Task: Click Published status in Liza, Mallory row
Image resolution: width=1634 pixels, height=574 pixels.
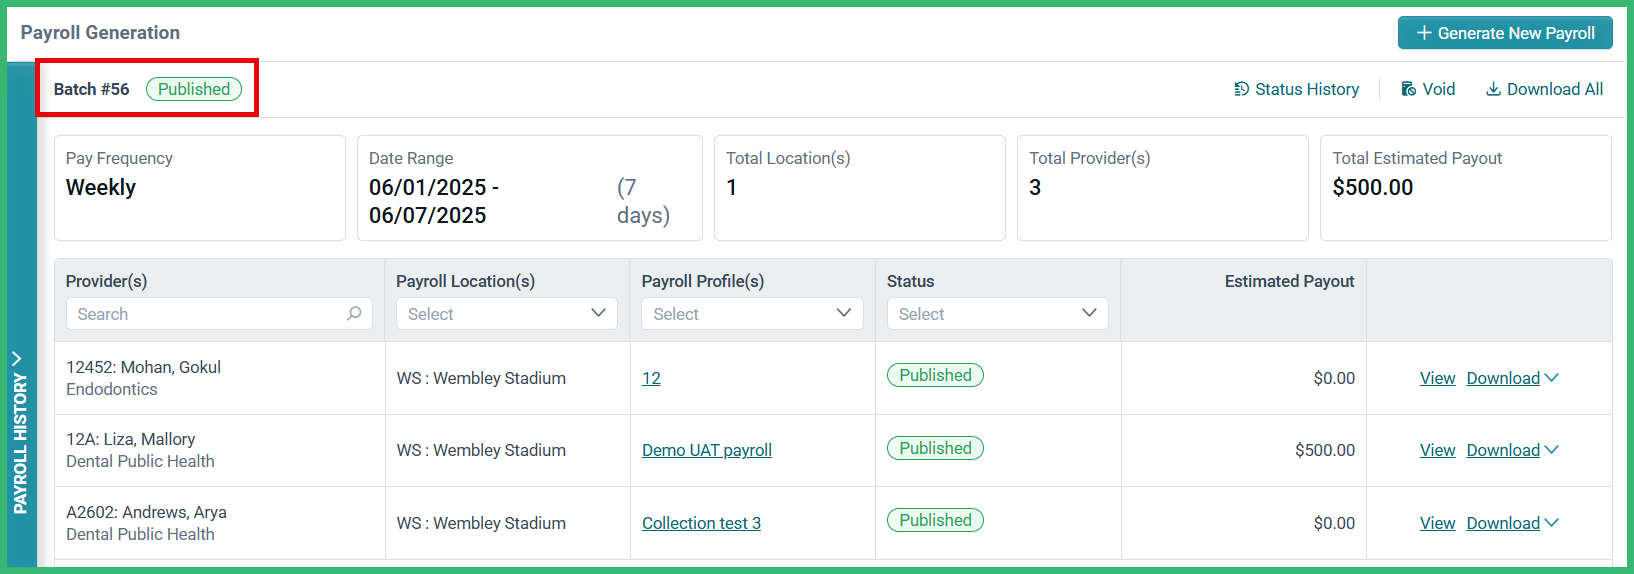Action: click(935, 448)
